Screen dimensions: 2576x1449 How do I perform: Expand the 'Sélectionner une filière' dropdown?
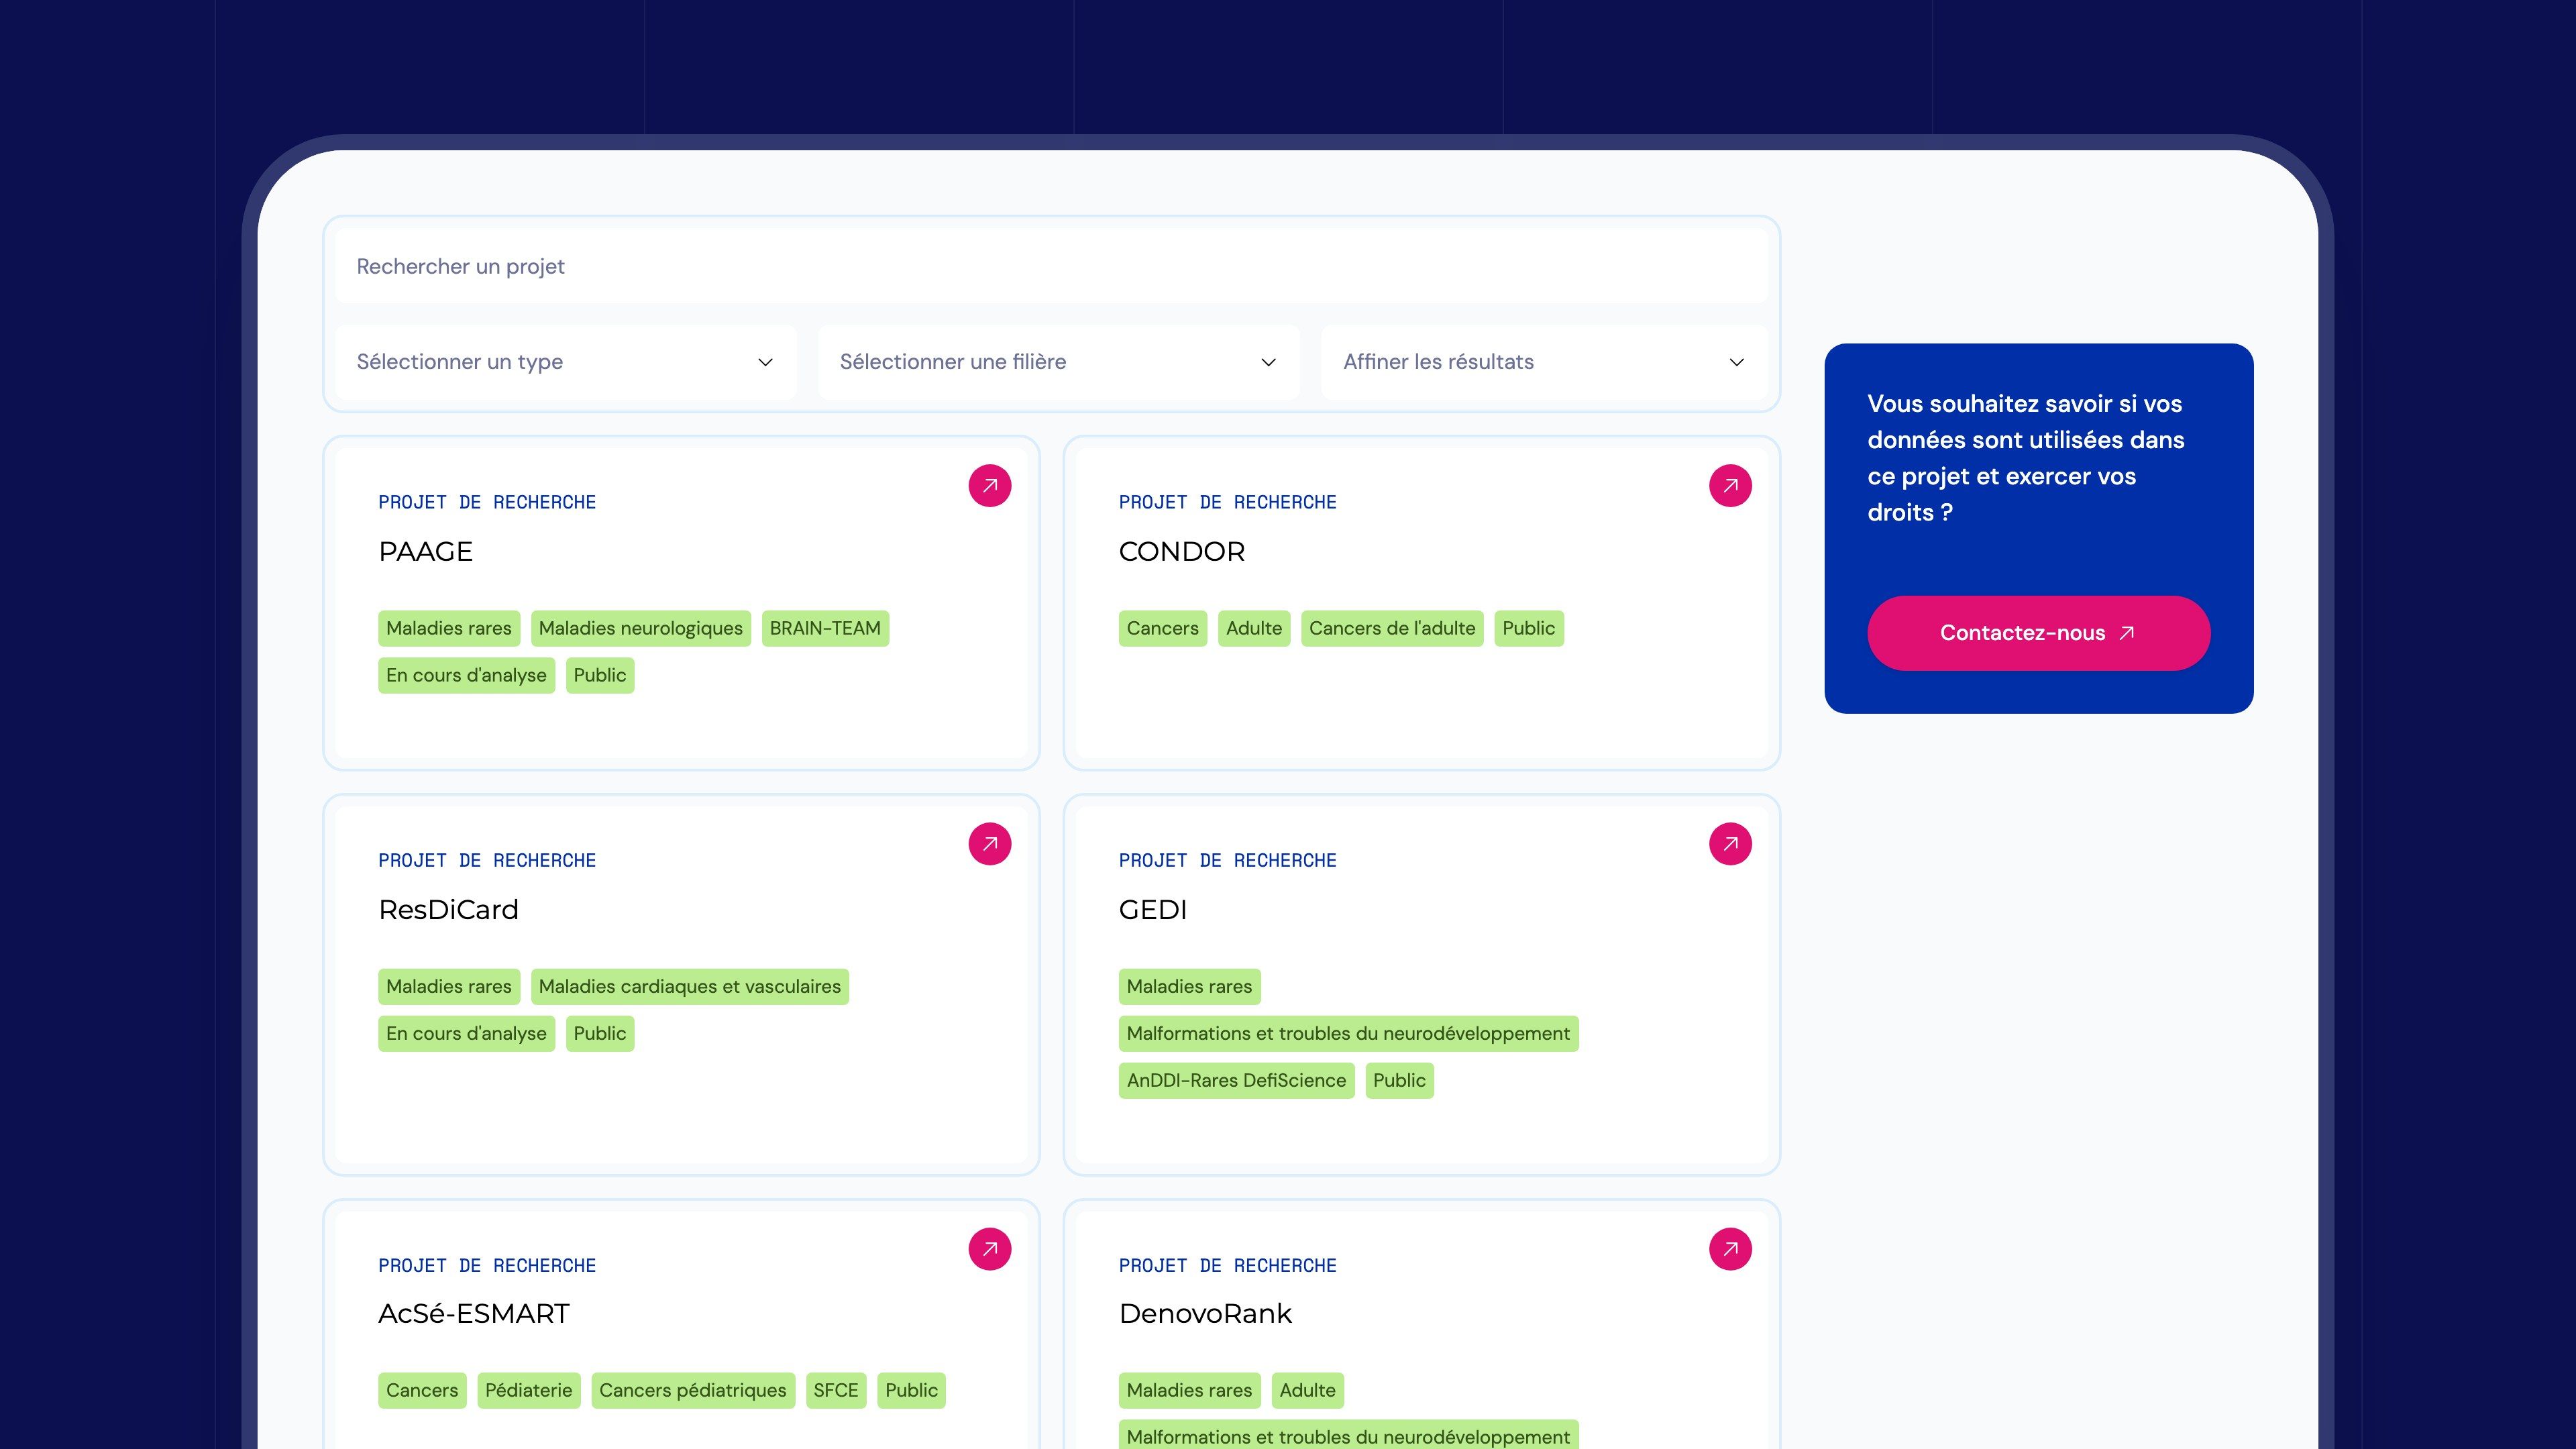(1059, 362)
